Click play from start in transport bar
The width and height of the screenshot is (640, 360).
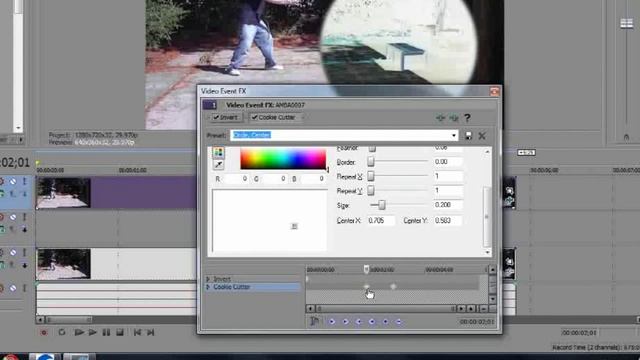tap(79, 333)
